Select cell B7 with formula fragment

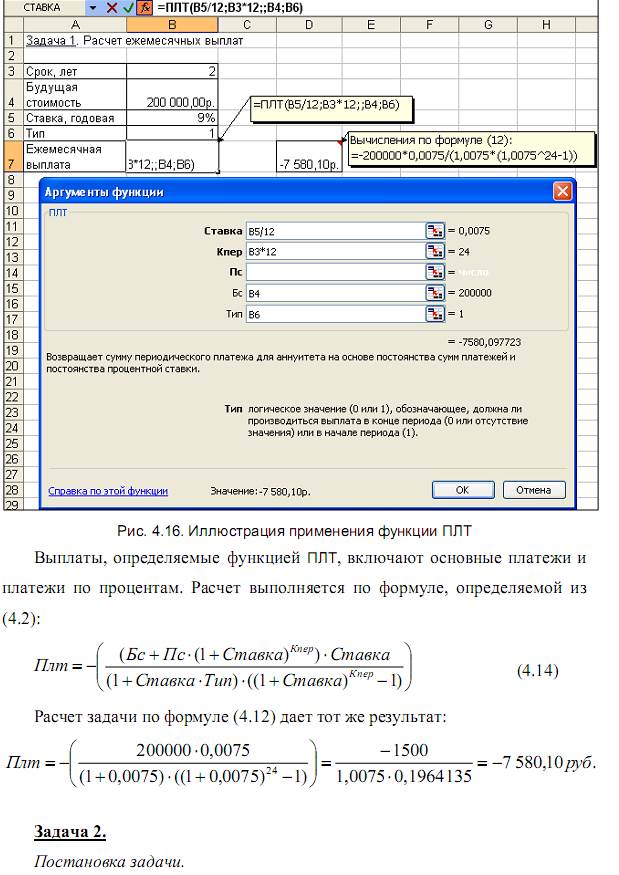point(172,157)
